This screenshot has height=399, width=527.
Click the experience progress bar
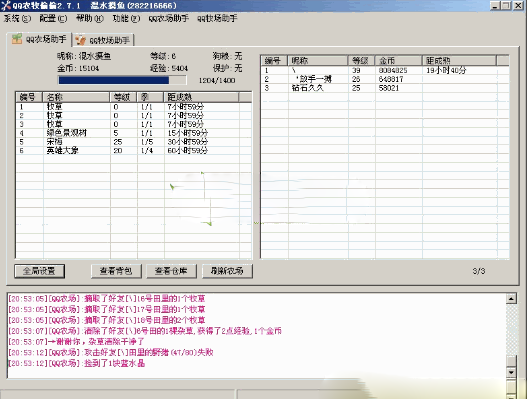[x=122, y=80]
